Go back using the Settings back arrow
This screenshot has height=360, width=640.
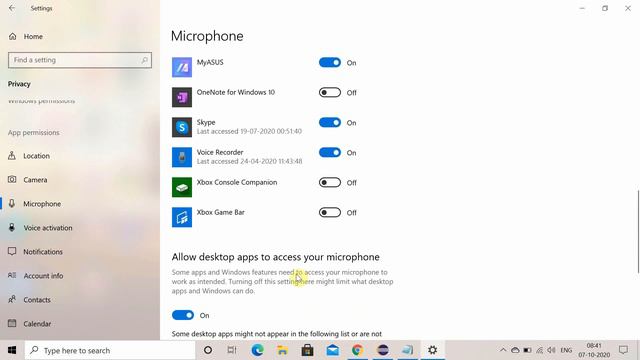12,8
